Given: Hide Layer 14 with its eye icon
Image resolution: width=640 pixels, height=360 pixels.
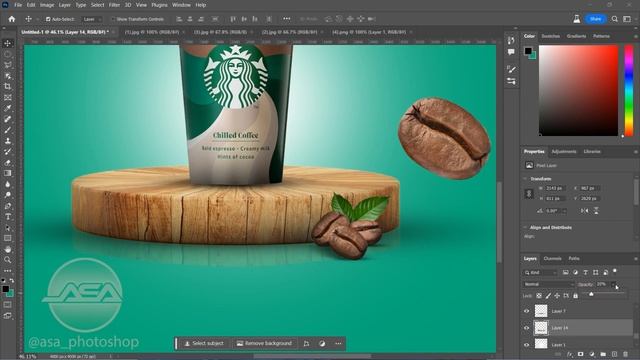Looking at the screenshot, I should coord(527,328).
